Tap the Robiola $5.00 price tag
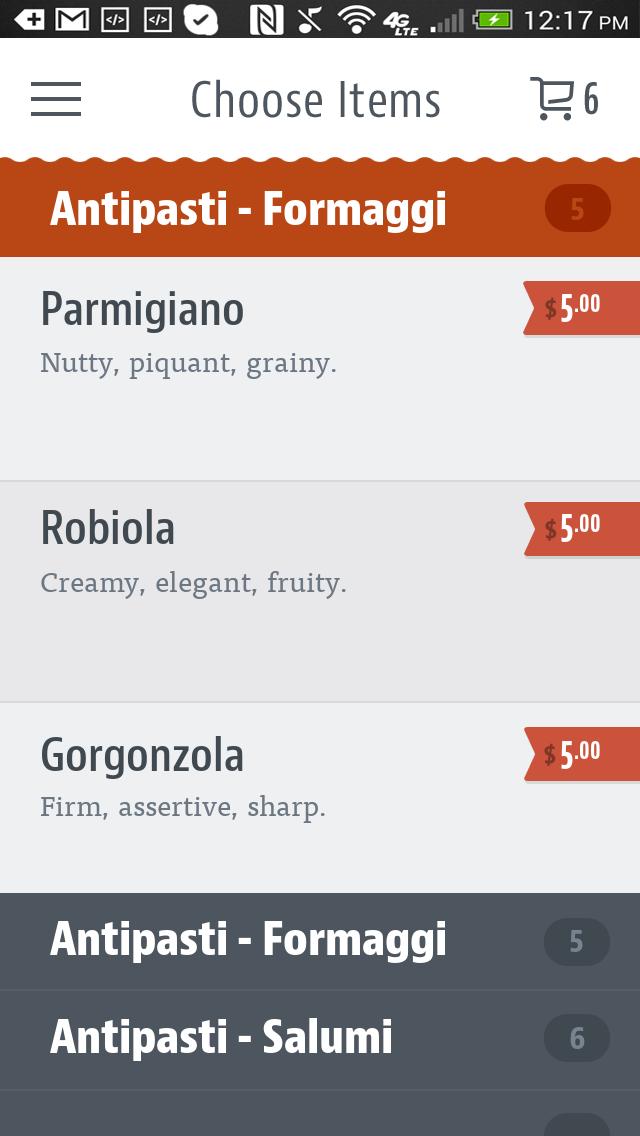Screen dimensions: 640x1136 tap(580, 528)
